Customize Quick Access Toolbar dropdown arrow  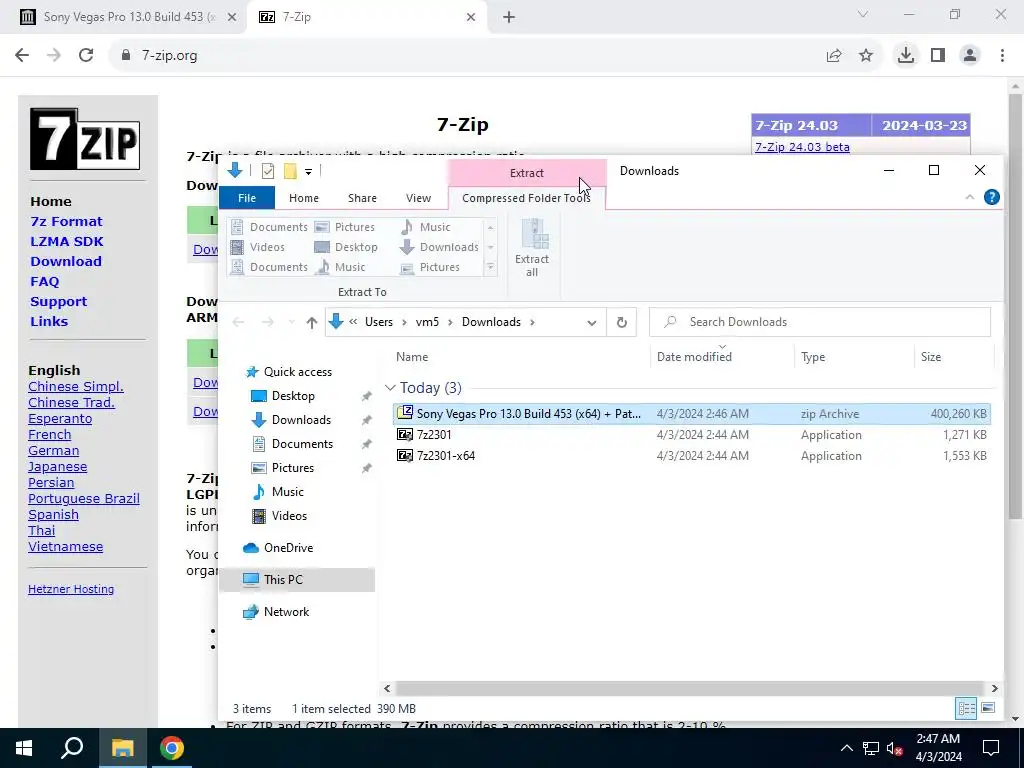[308, 172]
